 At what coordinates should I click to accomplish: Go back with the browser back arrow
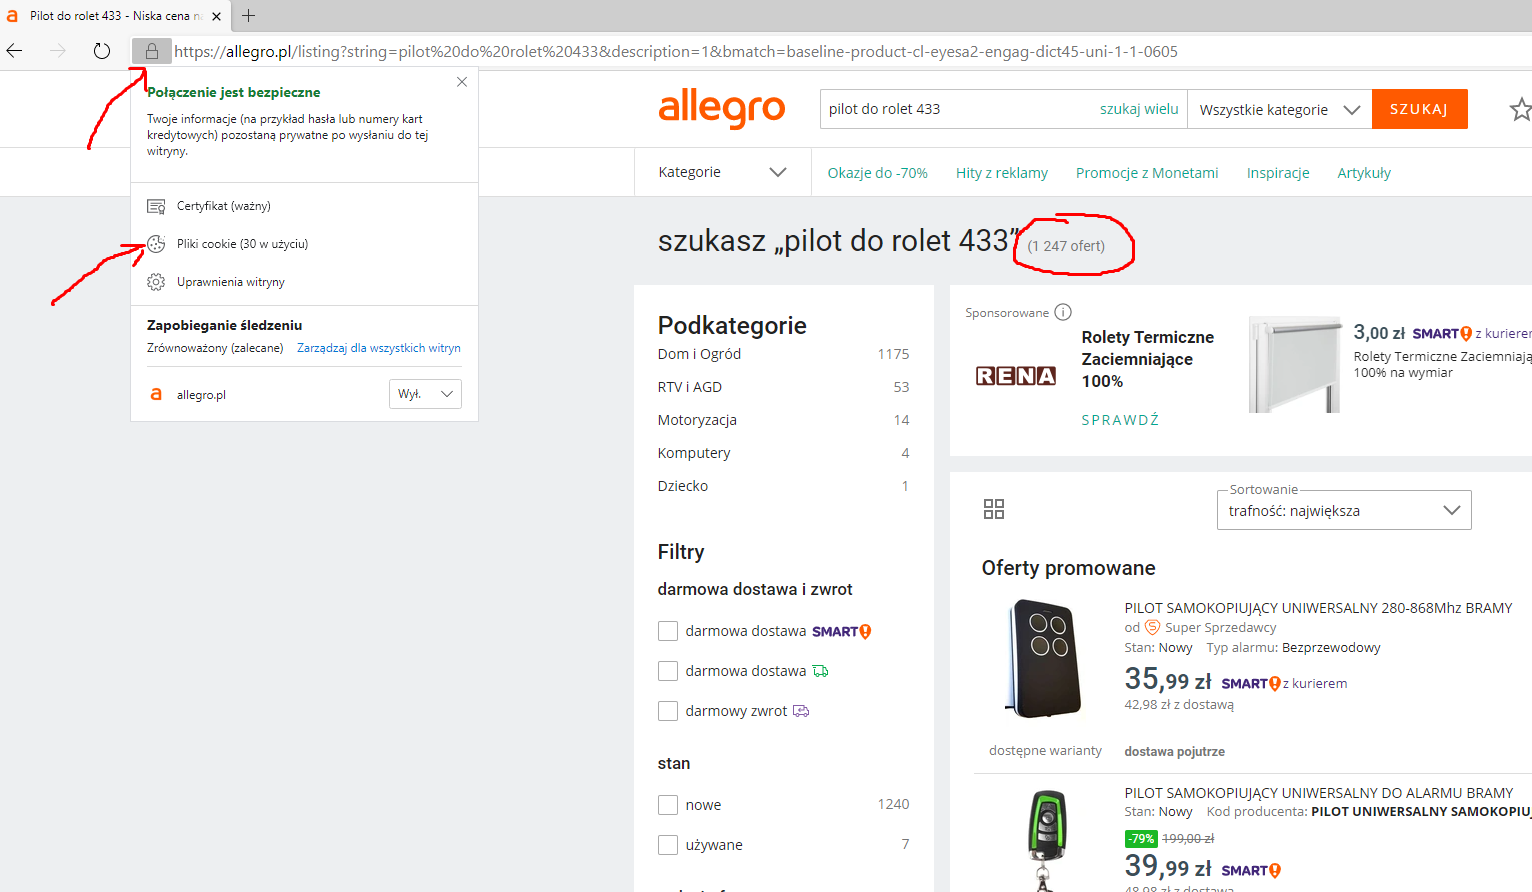15,51
